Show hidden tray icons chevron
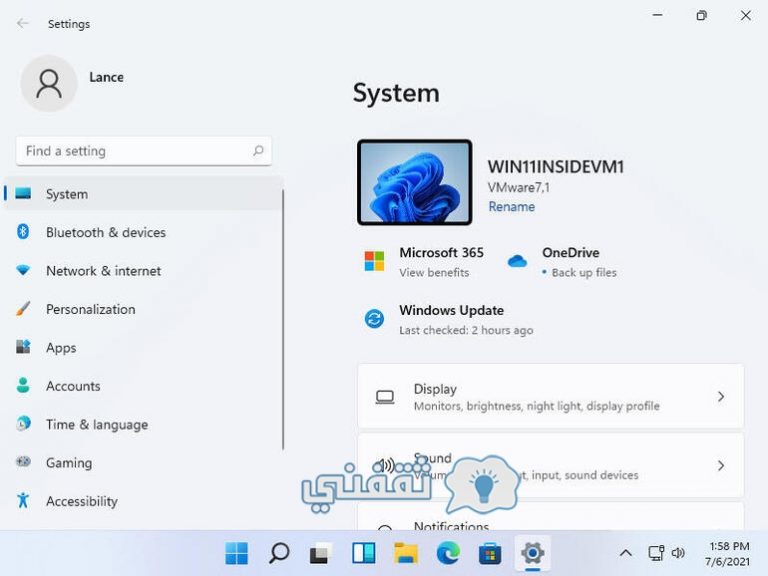 coord(625,553)
